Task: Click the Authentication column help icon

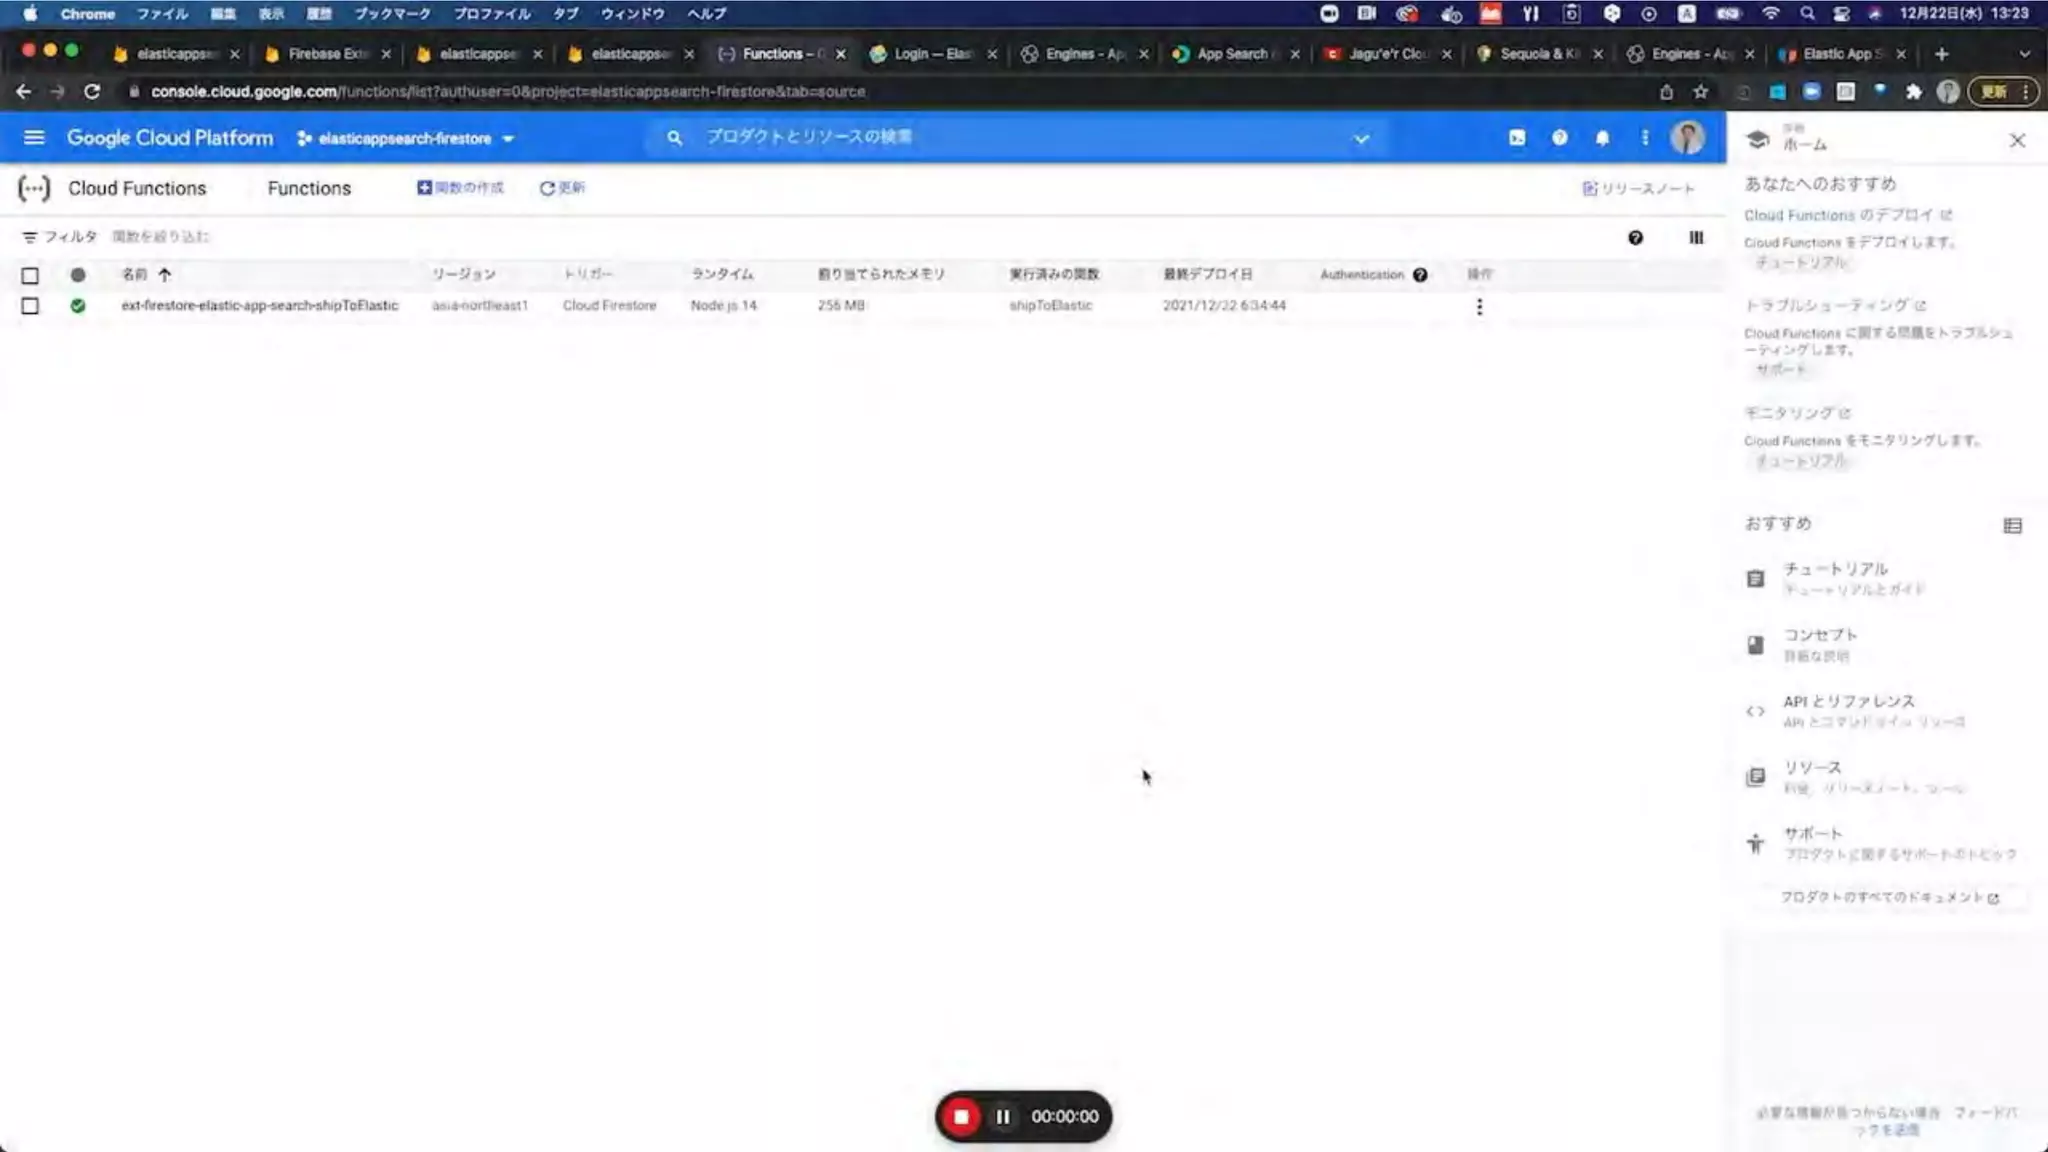Action: pyautogui.click(x=1420, y=275)
